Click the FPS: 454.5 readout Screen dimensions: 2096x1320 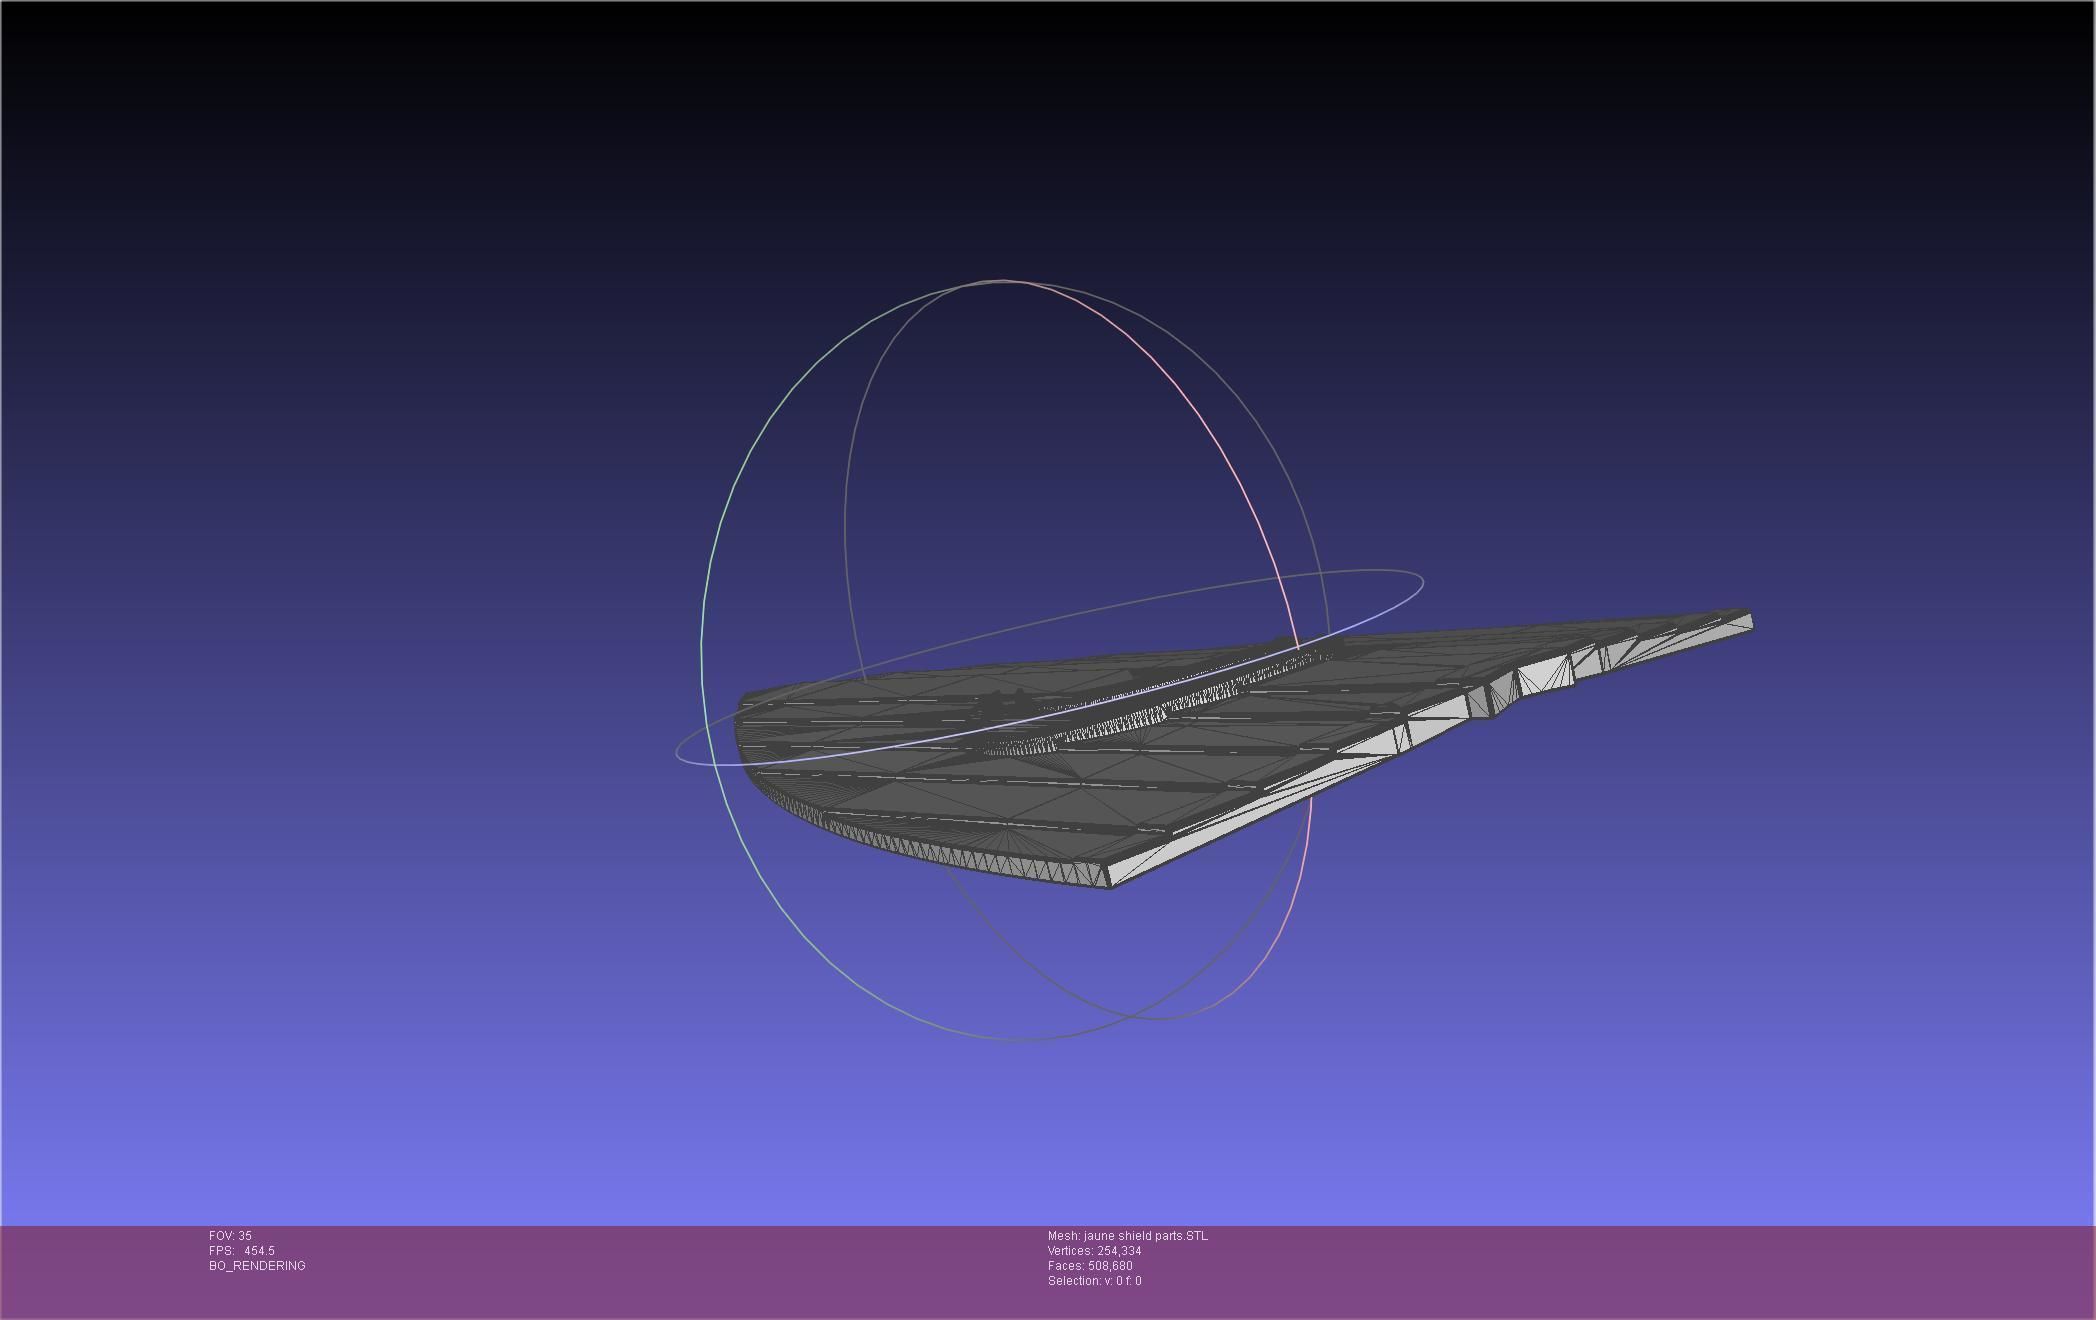242,1251
